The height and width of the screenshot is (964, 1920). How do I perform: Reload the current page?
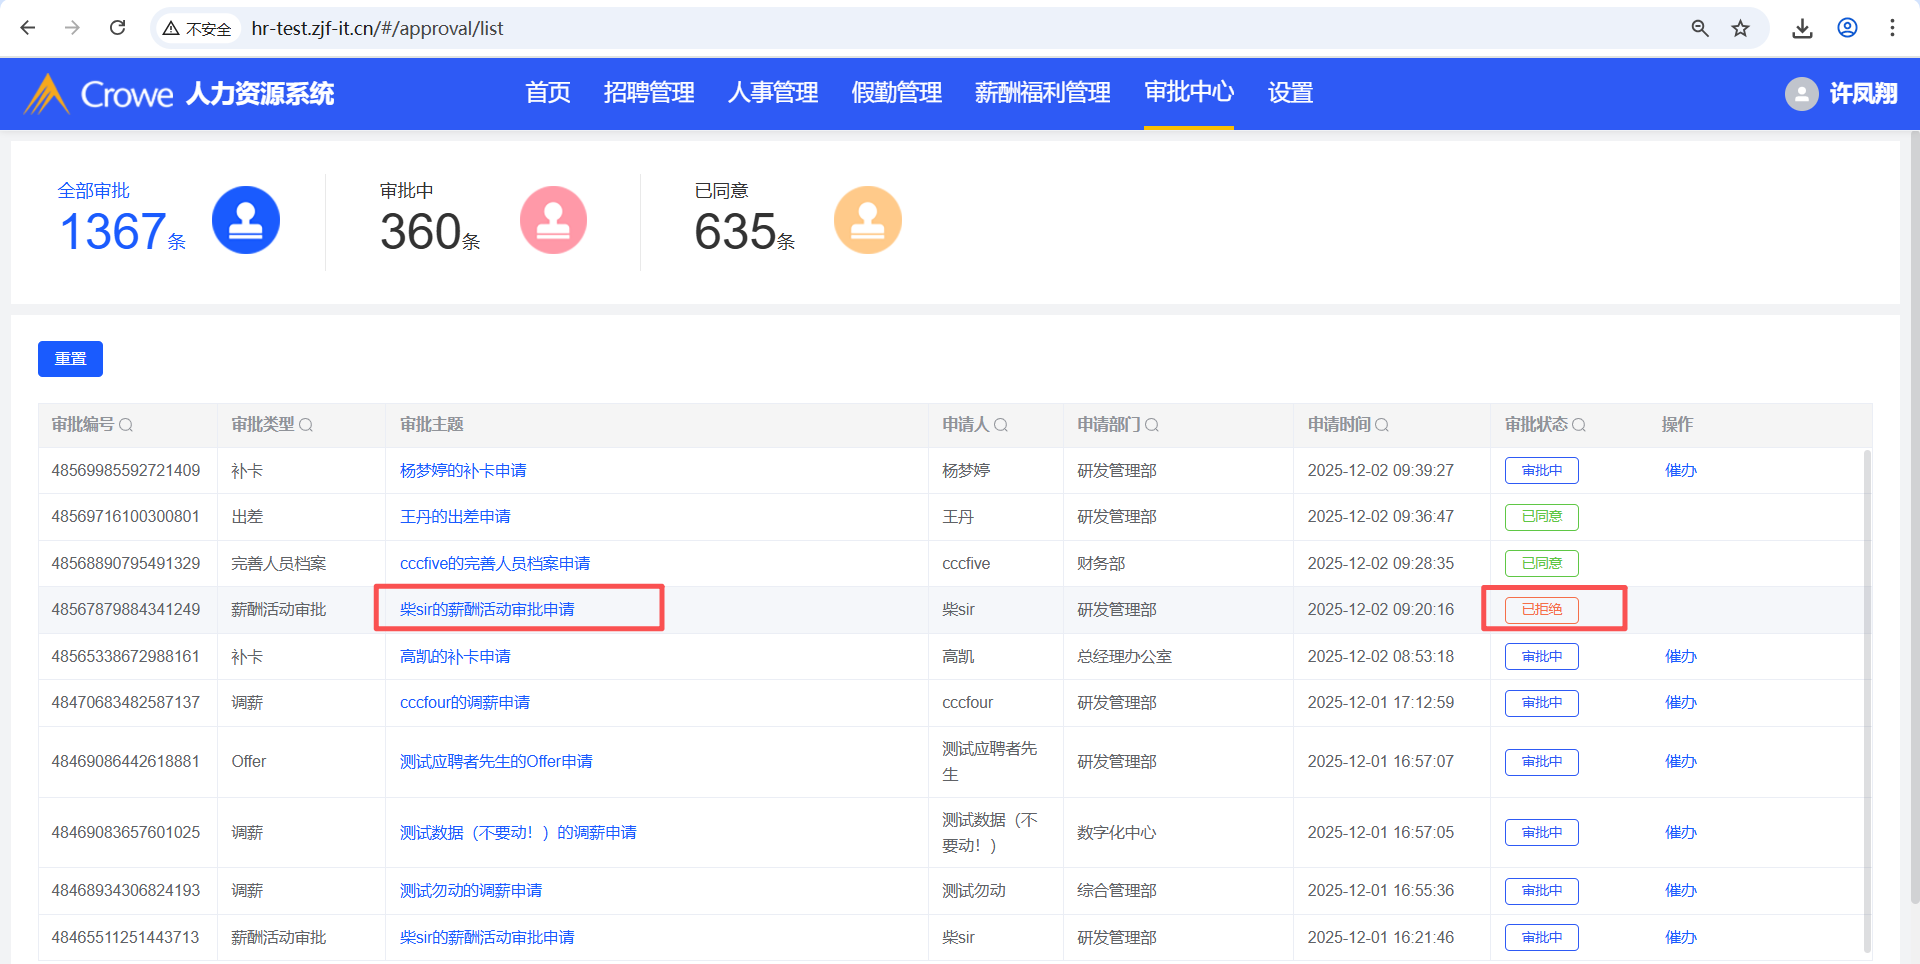coord(117,28)
